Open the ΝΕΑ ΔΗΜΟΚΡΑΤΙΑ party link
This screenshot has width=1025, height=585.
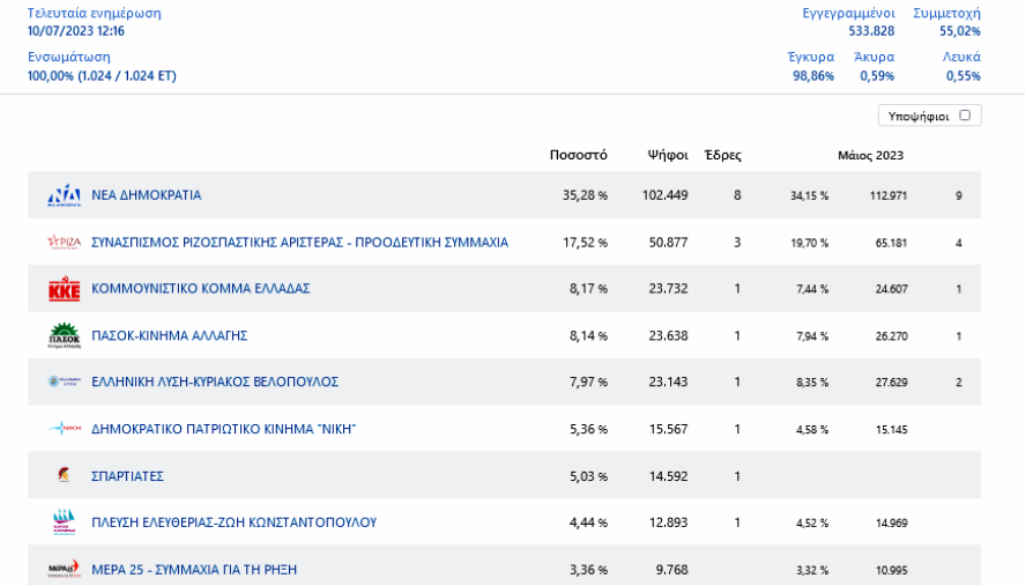146,196
